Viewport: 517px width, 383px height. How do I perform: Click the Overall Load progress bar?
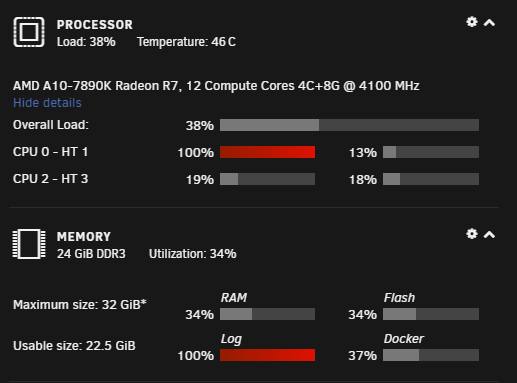[x=349, y=125]
